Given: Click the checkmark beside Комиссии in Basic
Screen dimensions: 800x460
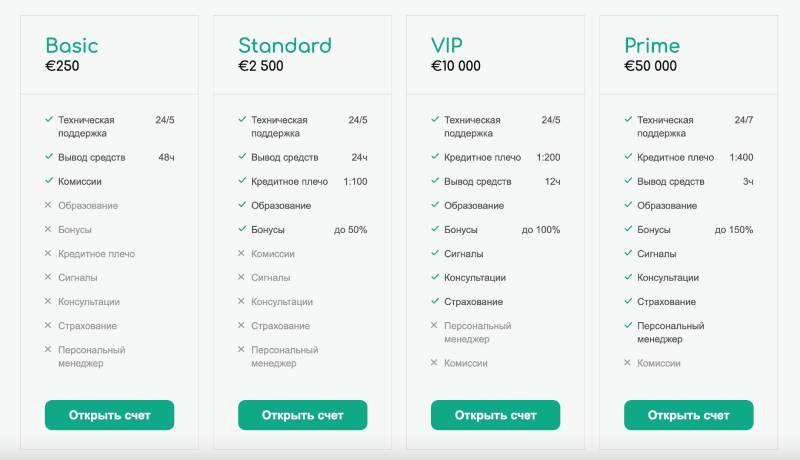Looking at the screenshot, I should click(x=48, y=181).
